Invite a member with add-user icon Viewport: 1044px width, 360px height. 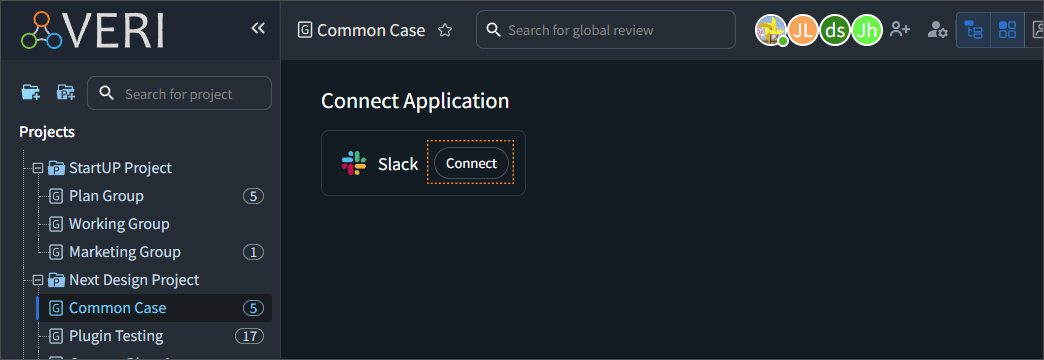[900, 29]
